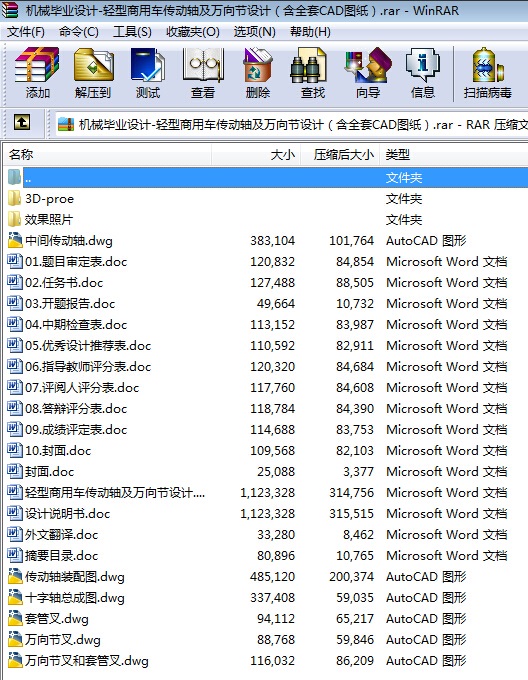The height and width of the screenshot is (680, 528).
Task: Click the packed size value 3,377
Action: 358,471
